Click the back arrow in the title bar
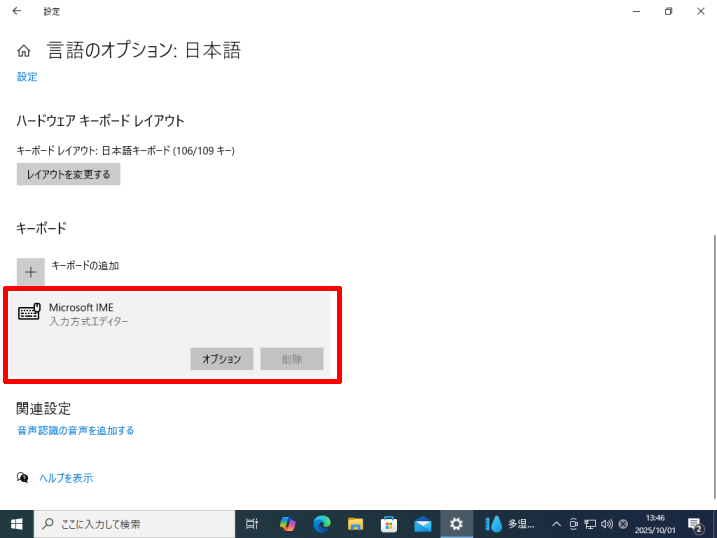Viewport: 717px width, 538px height. coord(17,11)
